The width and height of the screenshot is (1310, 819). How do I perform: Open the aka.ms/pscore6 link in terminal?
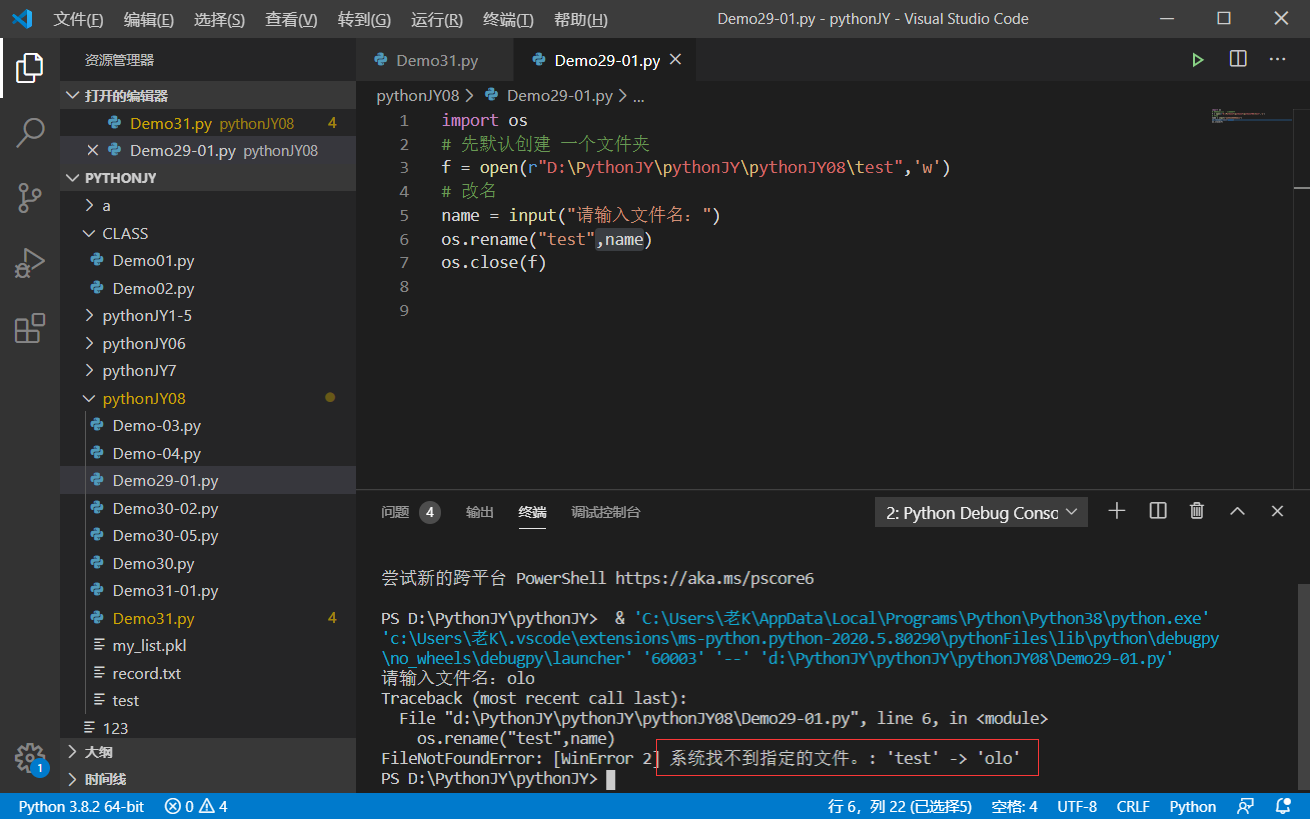click(714, 578)
